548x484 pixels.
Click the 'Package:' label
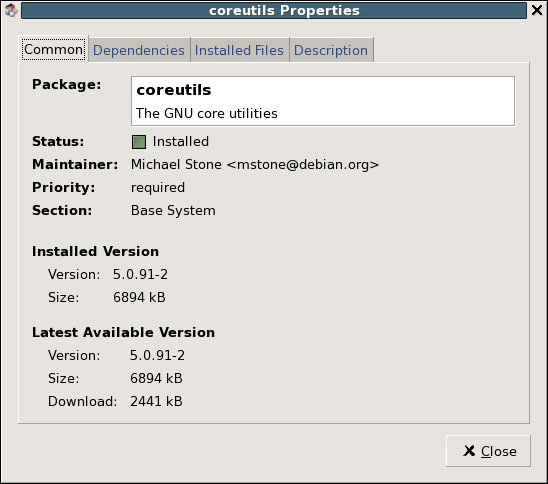(66, 84)
